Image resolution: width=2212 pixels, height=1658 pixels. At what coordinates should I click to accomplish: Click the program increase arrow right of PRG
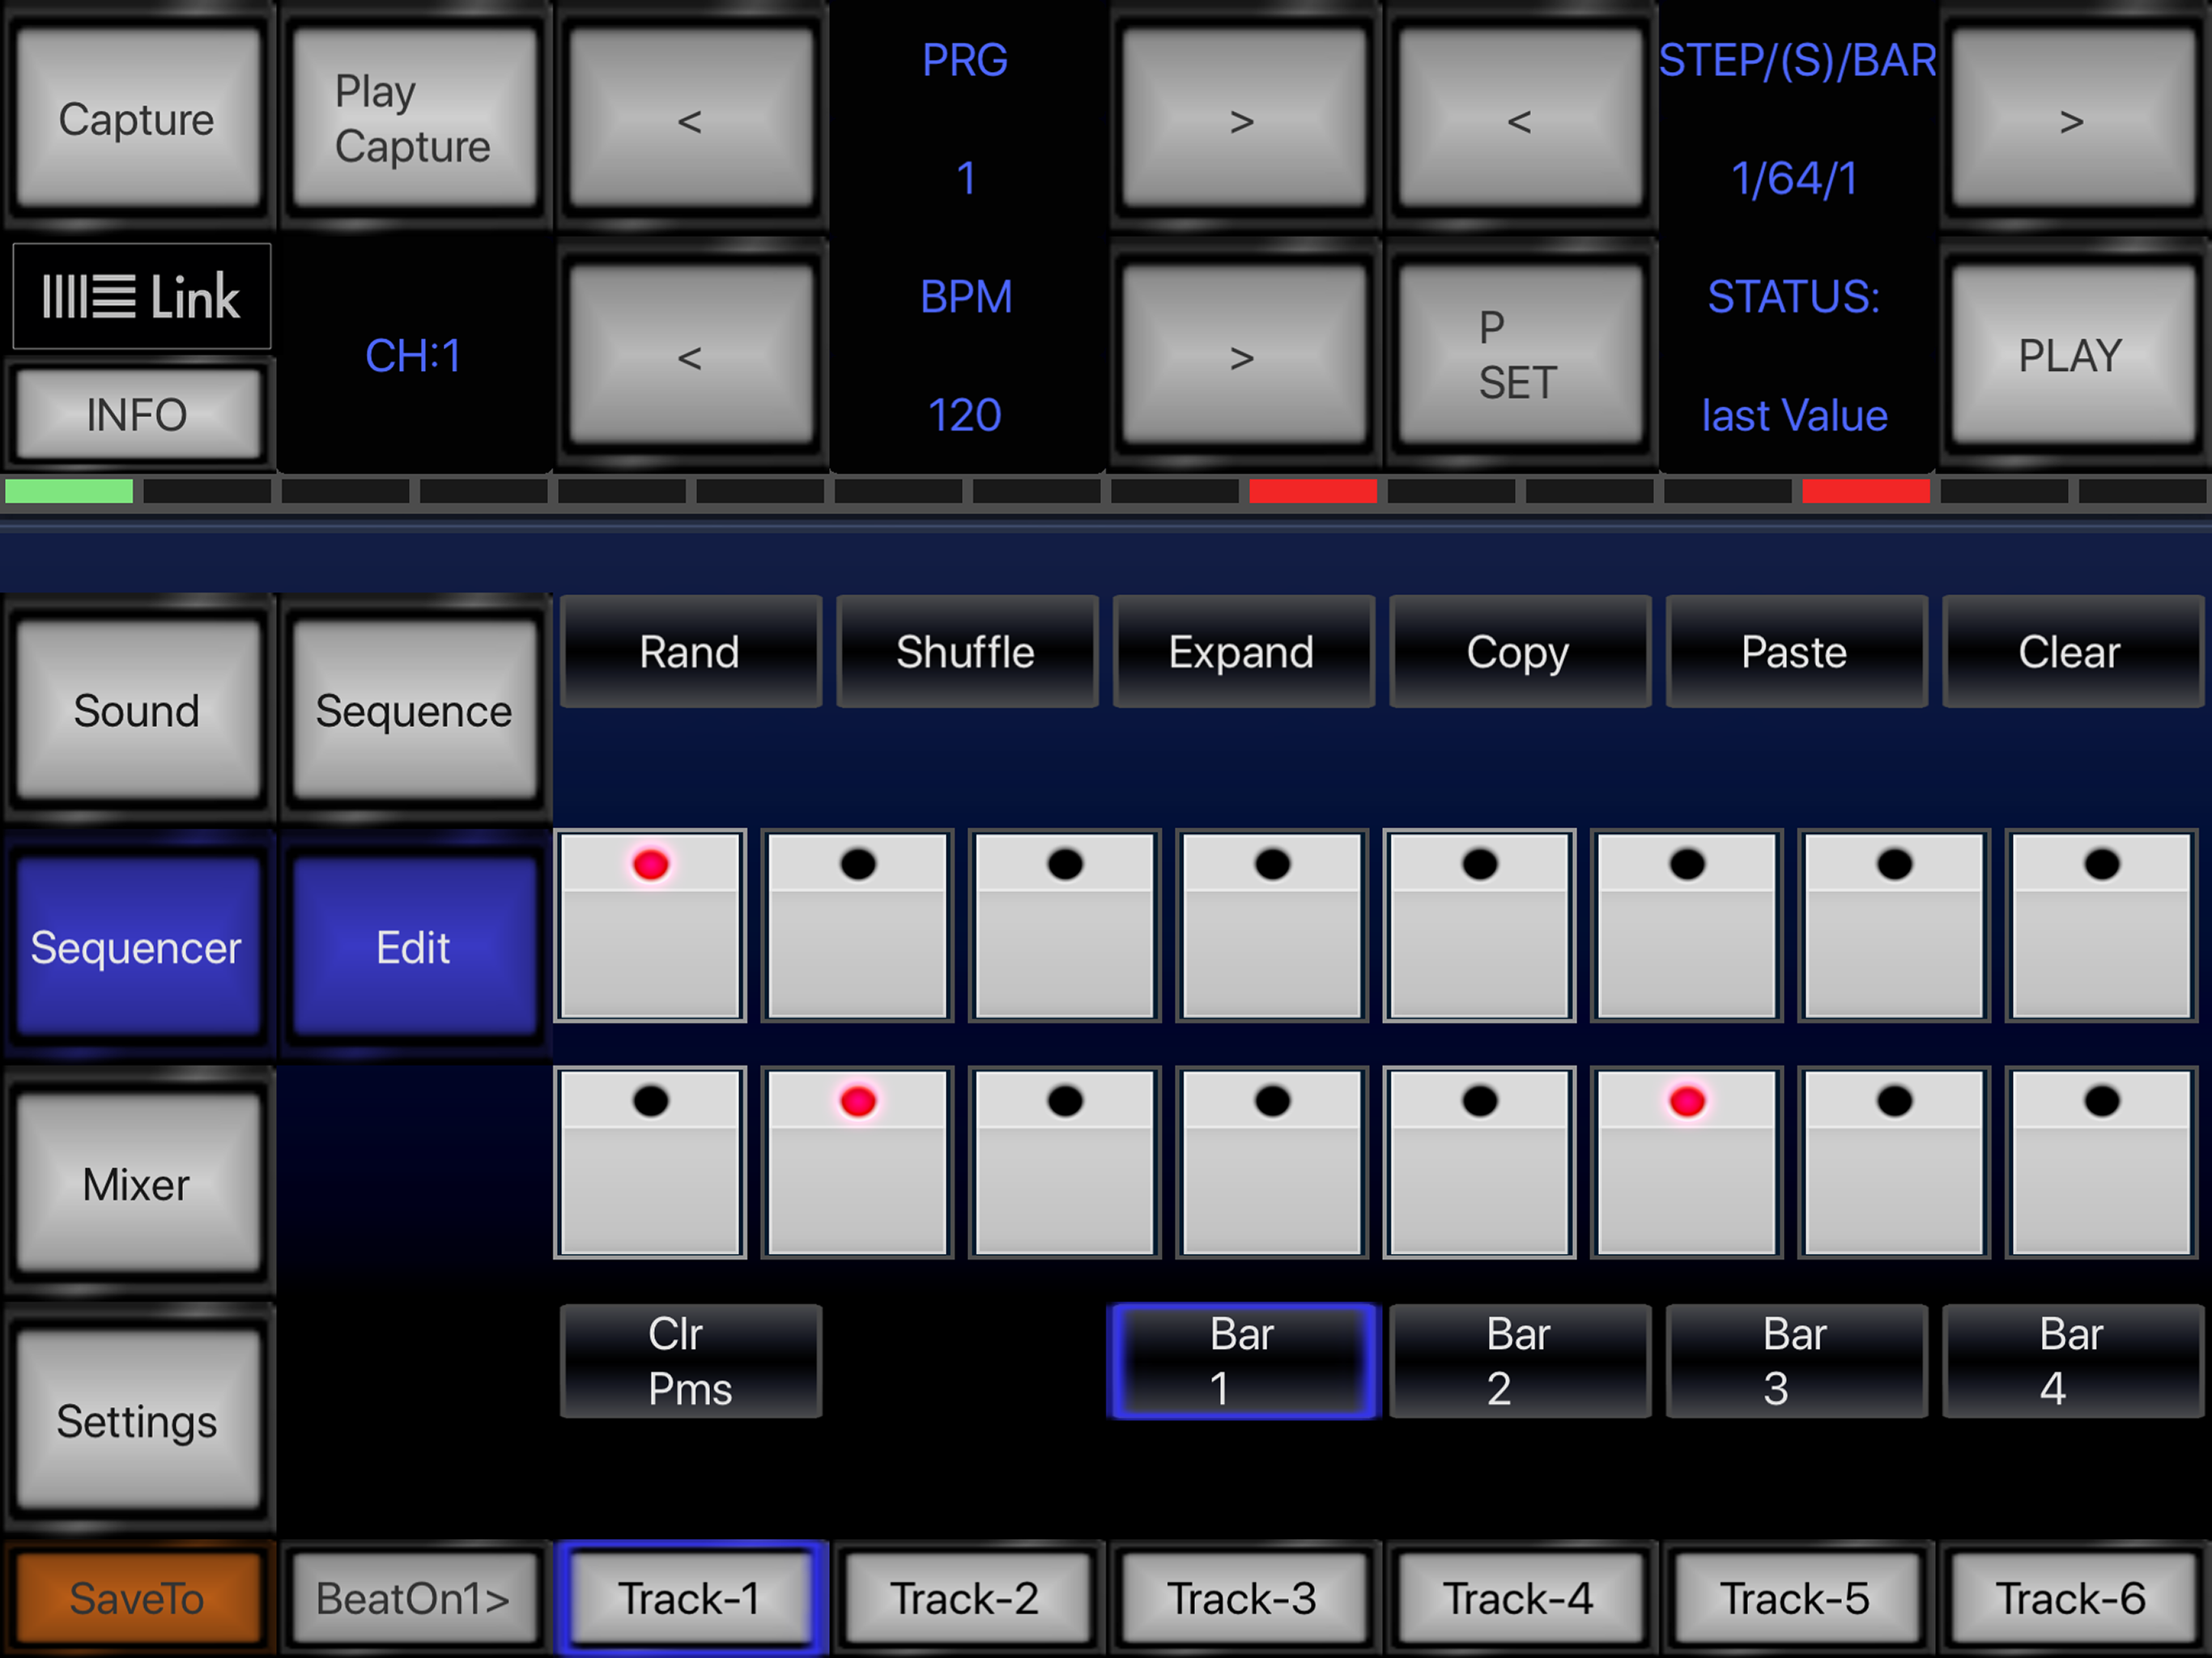click(x=1242, y=120)
